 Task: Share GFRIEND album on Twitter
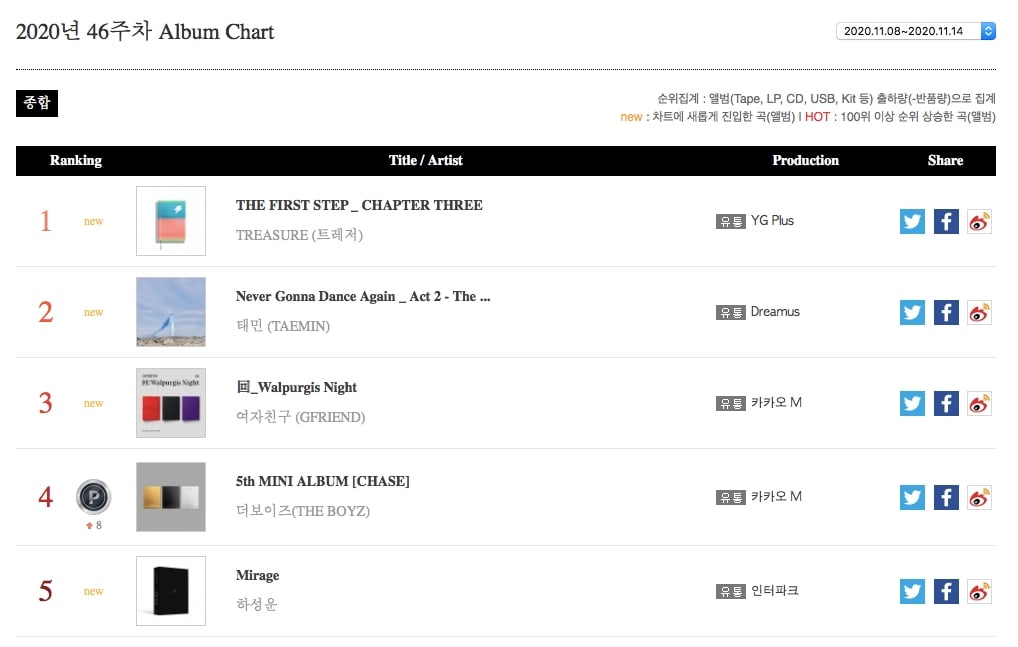912,403
